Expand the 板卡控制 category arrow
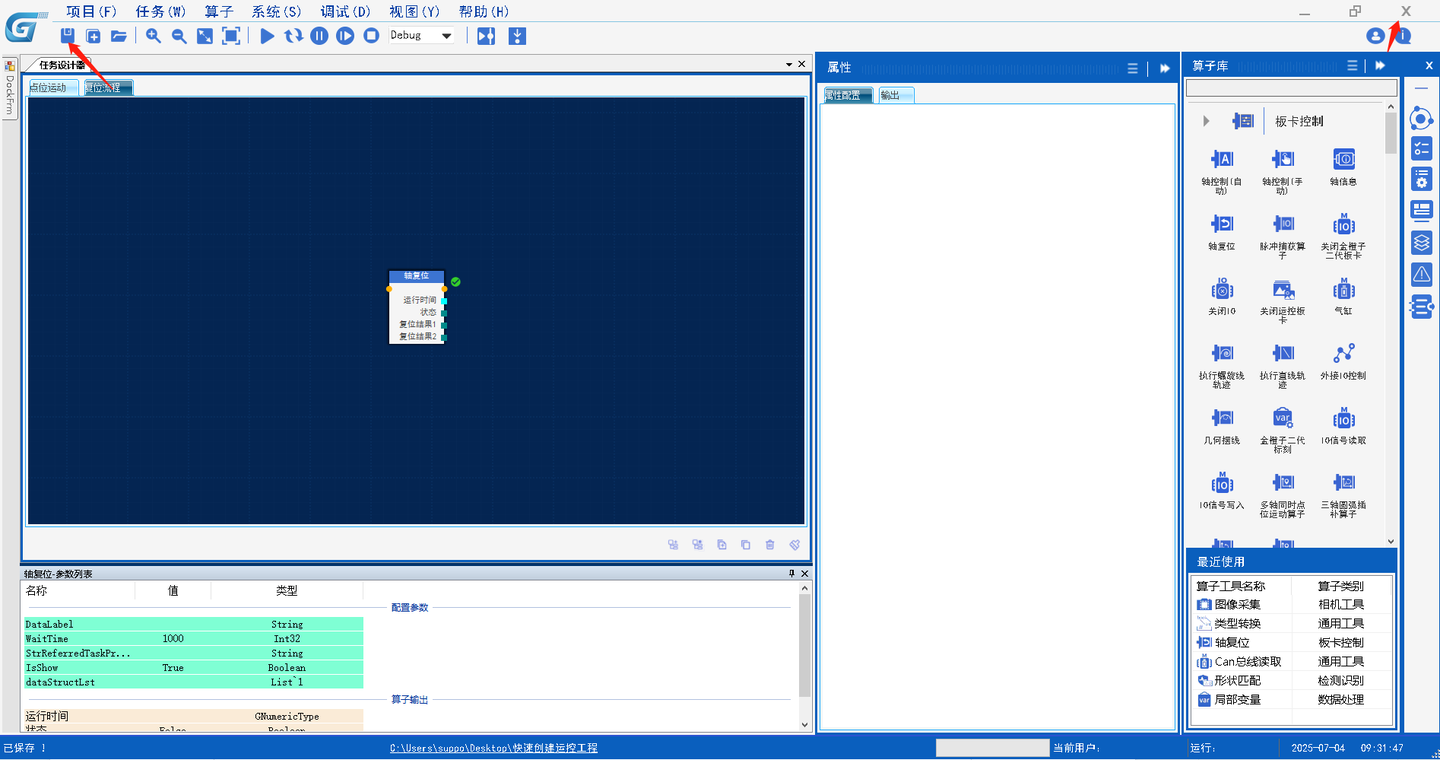Viewport: 1440px width, 760px height. click(1206, 121)
